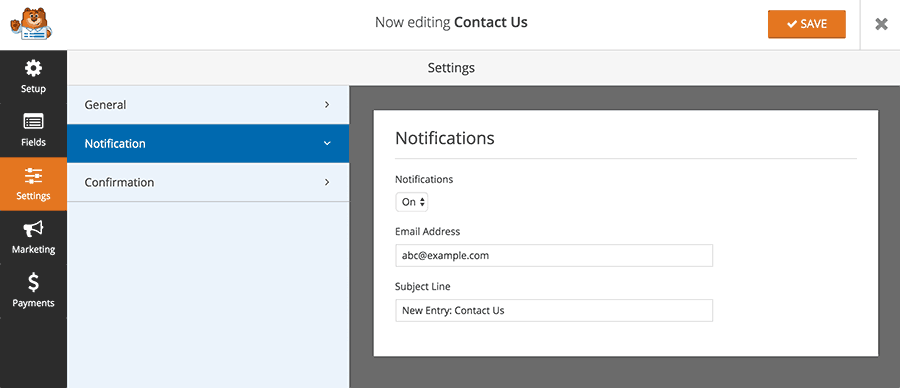
Task: Click the Notifications panel heading
Action: pyautogui.click(x=445, y=138)
